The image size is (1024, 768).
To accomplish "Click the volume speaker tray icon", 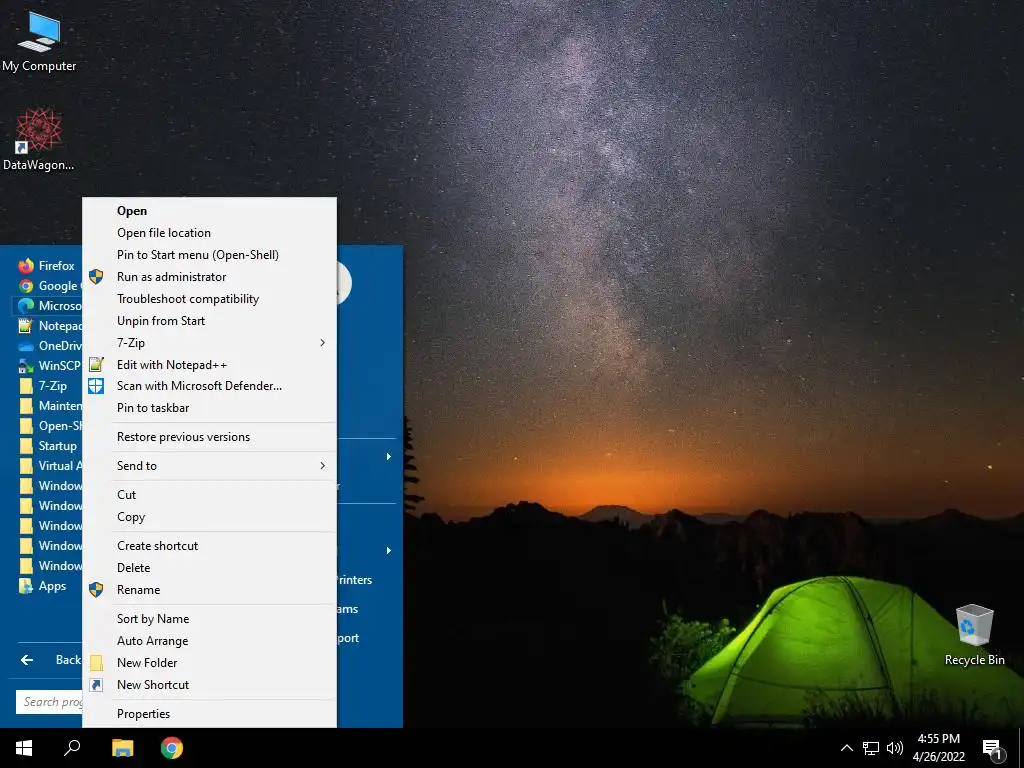I will pyautogui.click(x=895, y=748).
